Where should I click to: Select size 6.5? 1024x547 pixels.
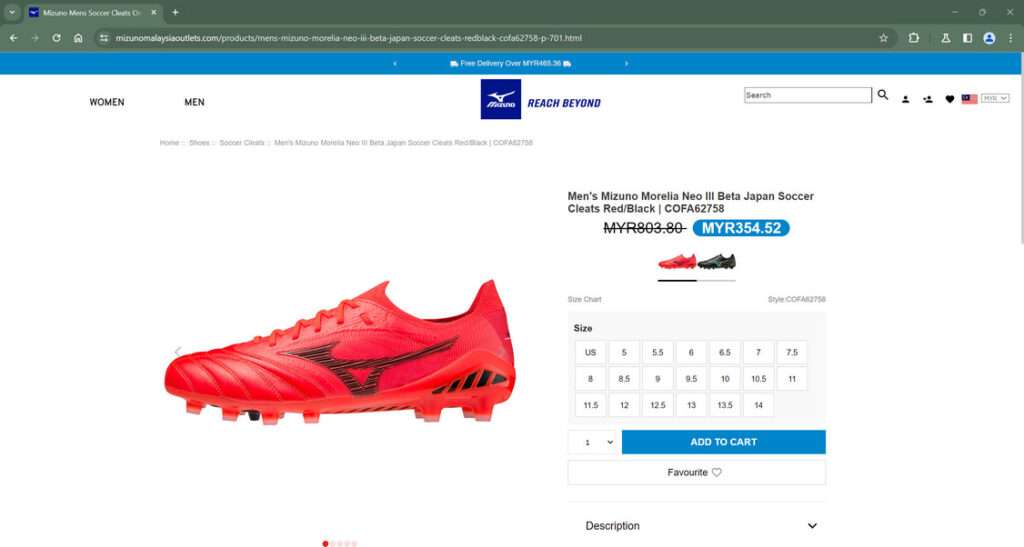725,352
